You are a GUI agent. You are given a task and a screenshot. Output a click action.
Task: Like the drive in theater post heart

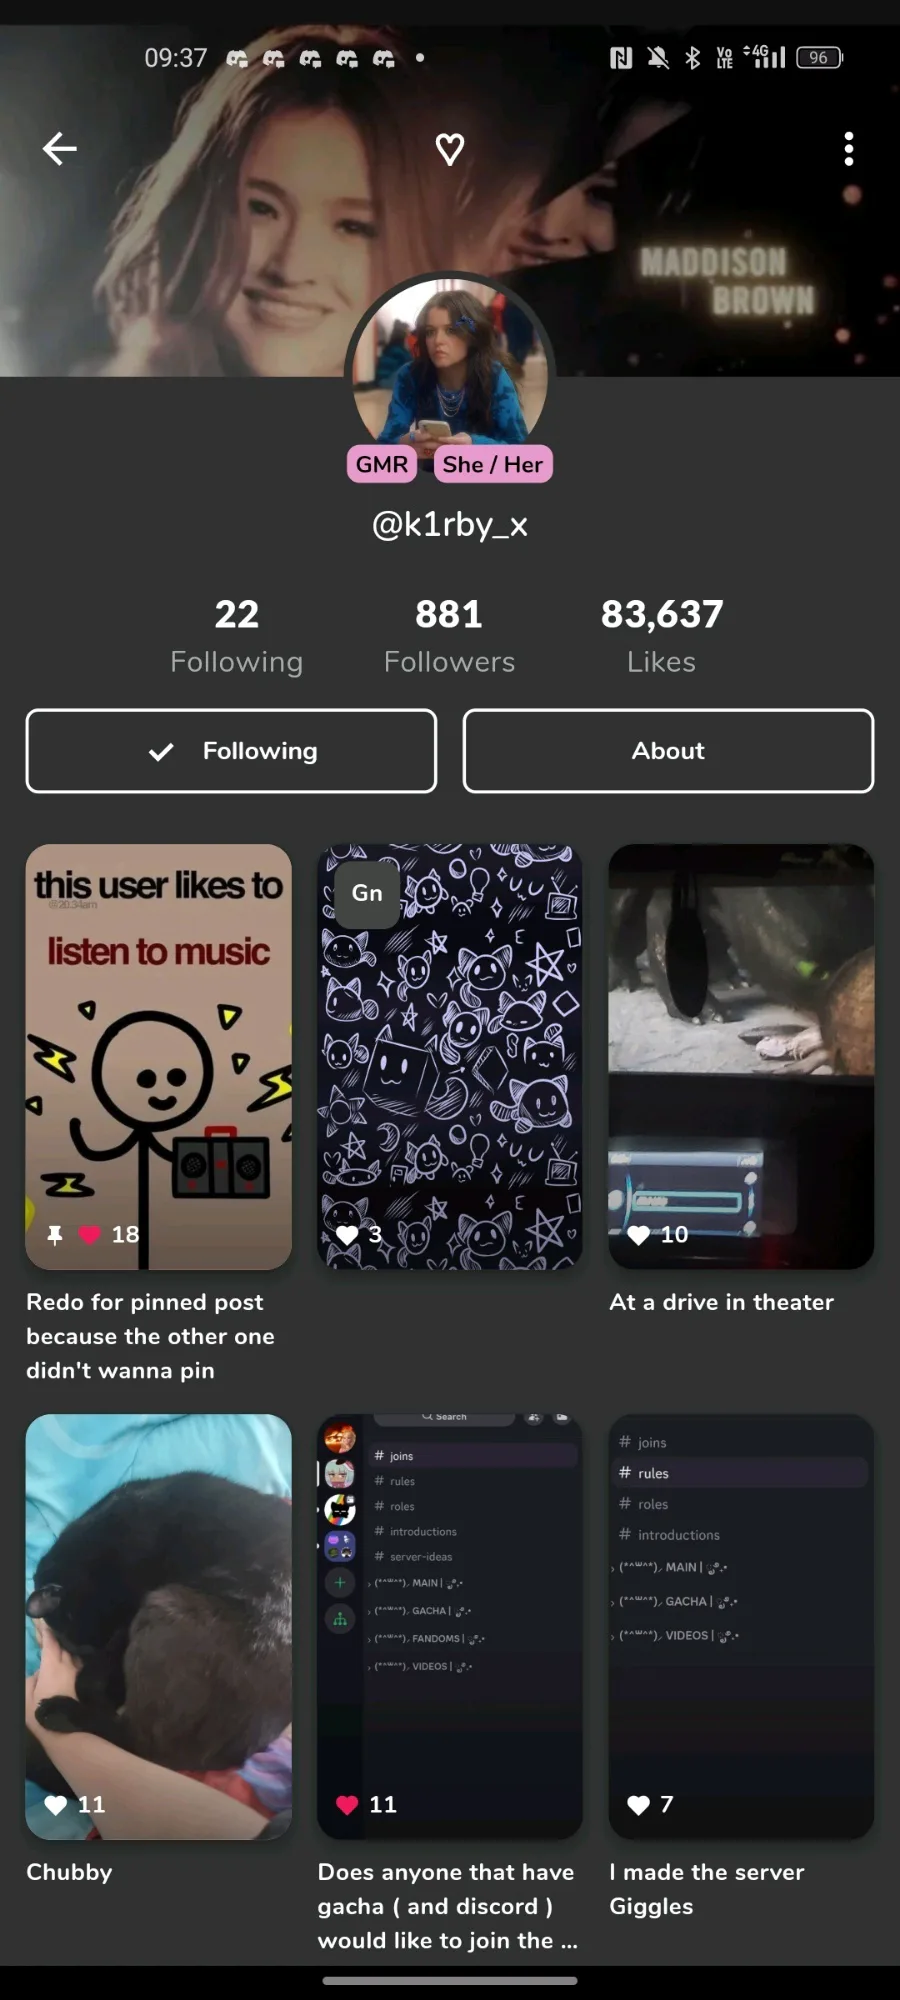point(639,1235)
